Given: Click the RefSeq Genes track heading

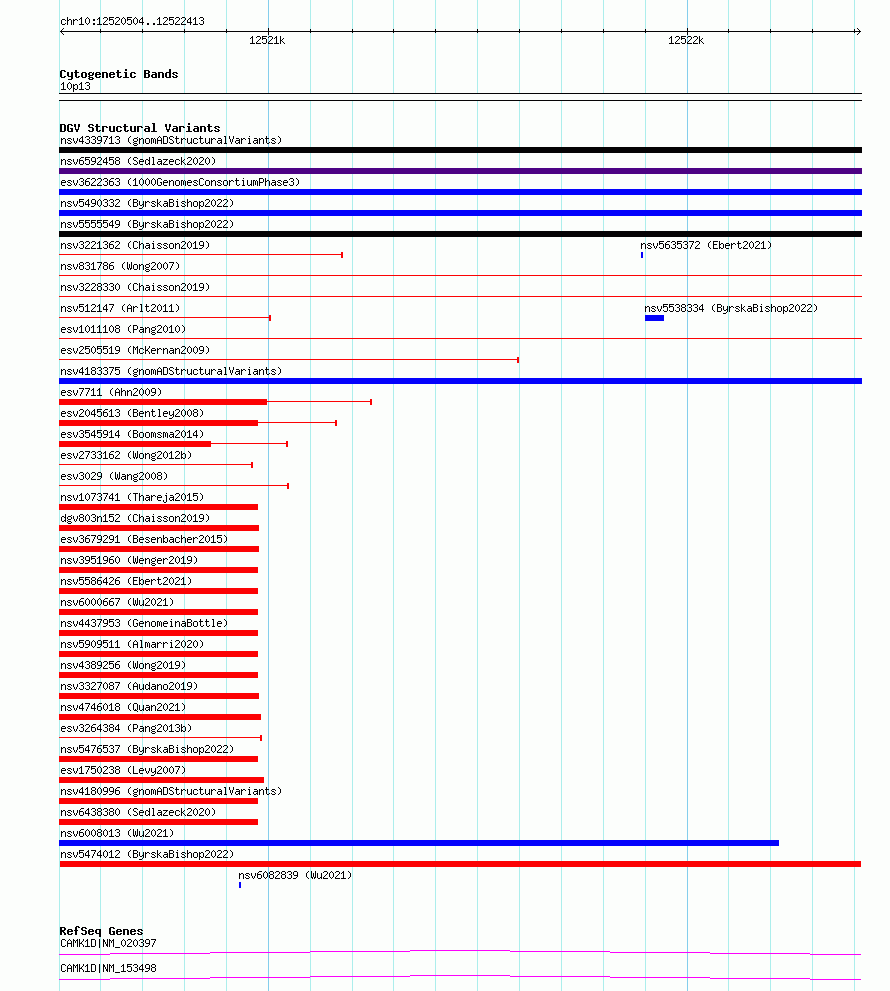Looking at the screenshot, I should (x=101, y=931).
